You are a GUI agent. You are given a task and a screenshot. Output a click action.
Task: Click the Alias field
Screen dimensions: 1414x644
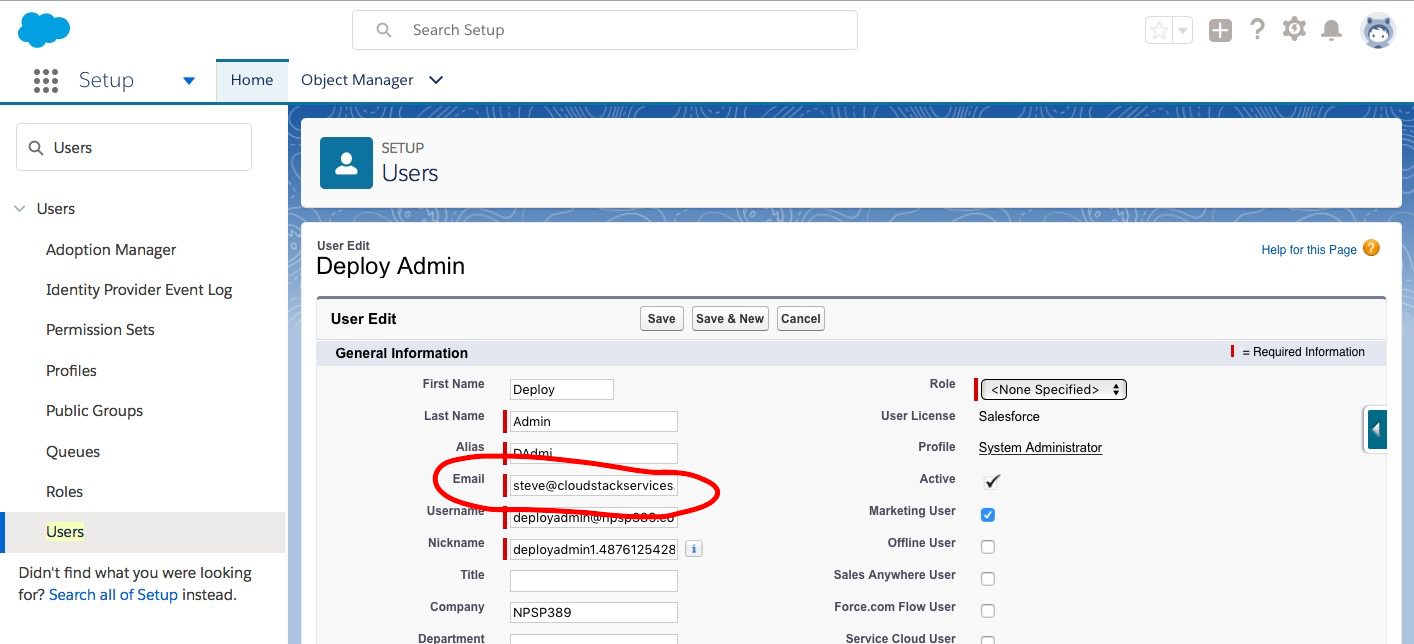pos(594,453)
